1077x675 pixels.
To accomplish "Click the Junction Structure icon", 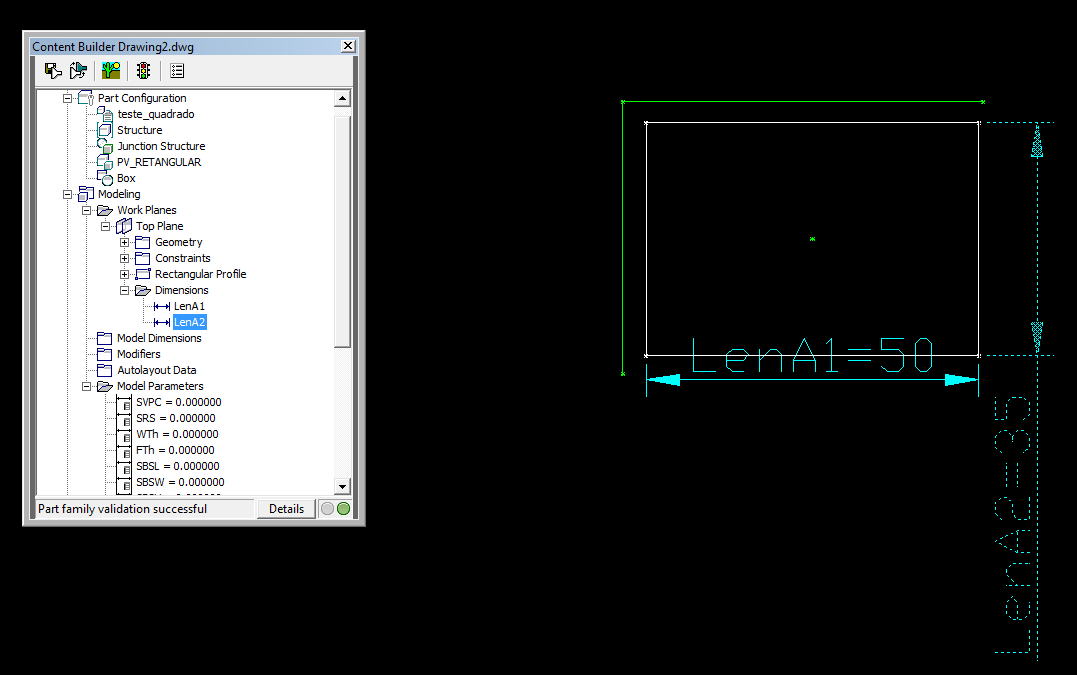I will (105, 146).
